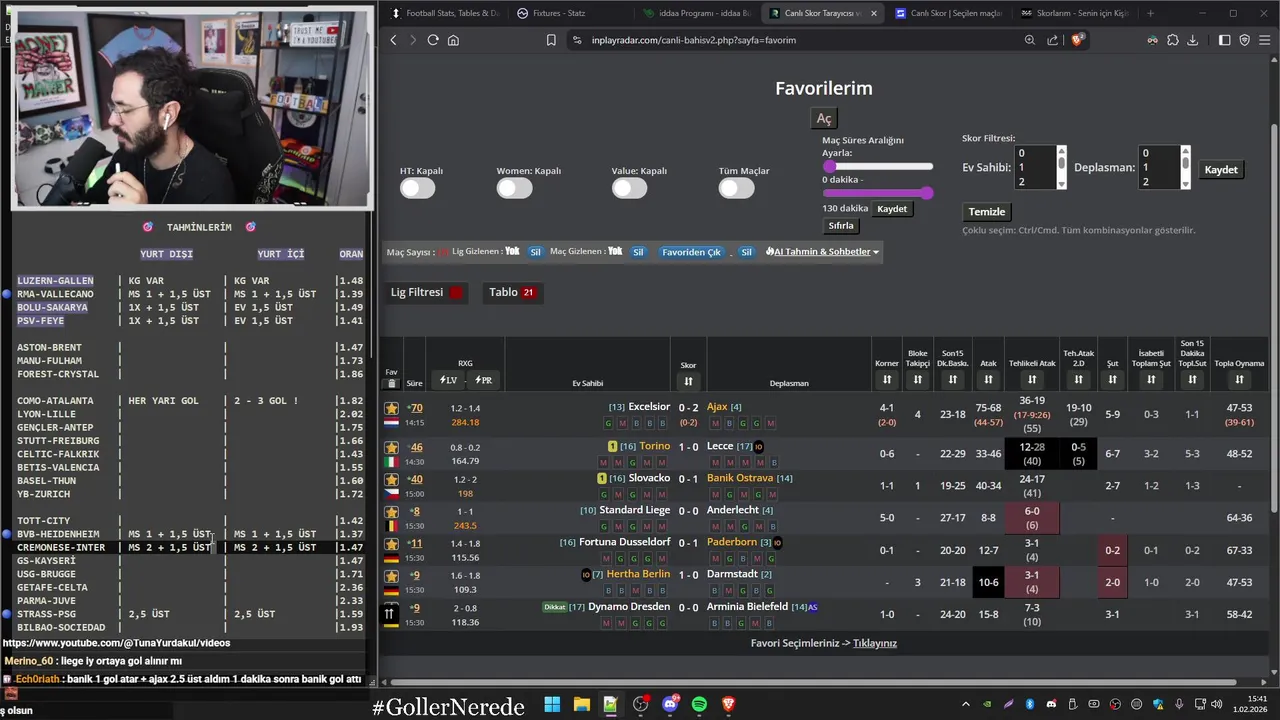Screen dimensions: 1280x720
Task: Open the Windows Start menu
Action: (552, 705)
